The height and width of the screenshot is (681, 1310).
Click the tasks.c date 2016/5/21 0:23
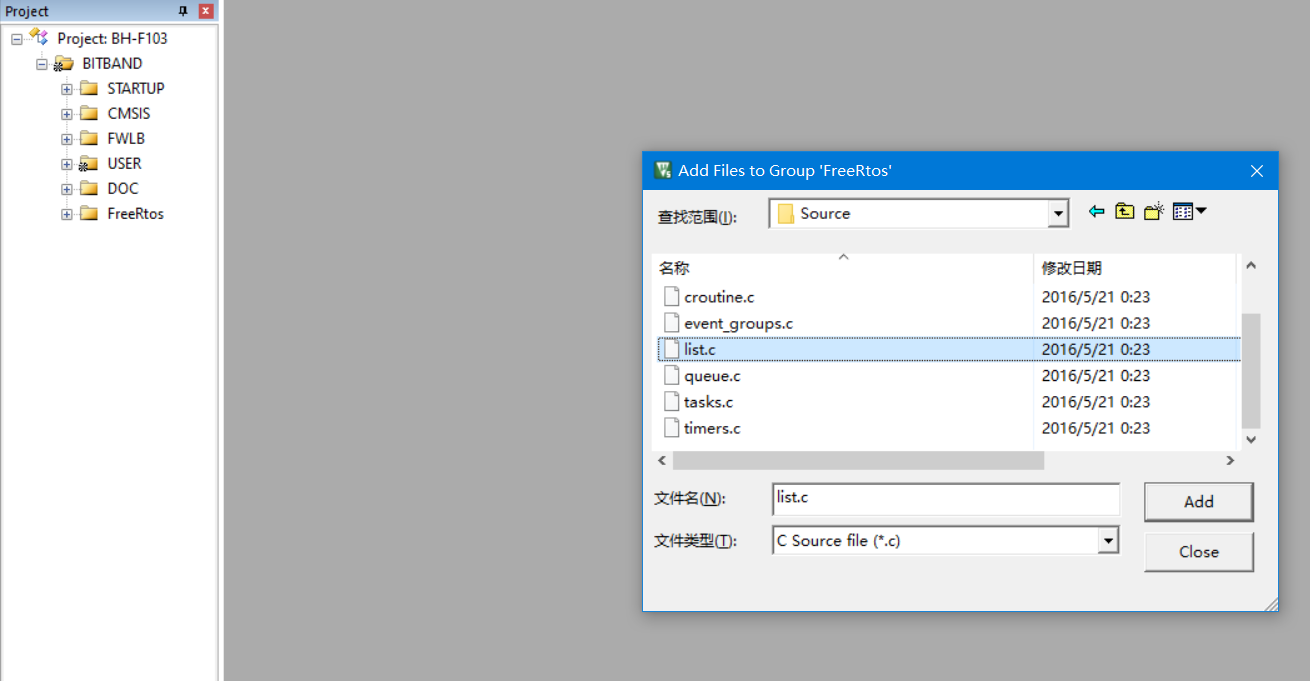(1095, 402)
